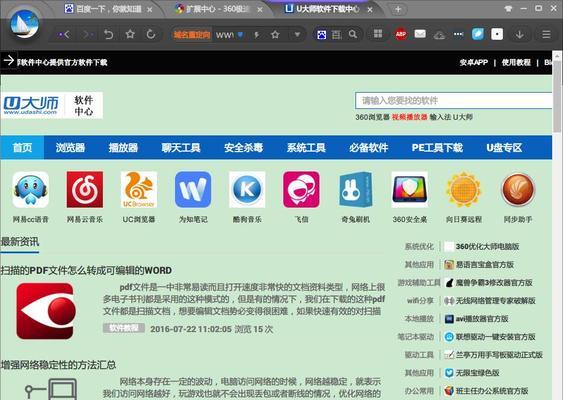Open the 使用教程 link in top bar

[x=516, y=62]
